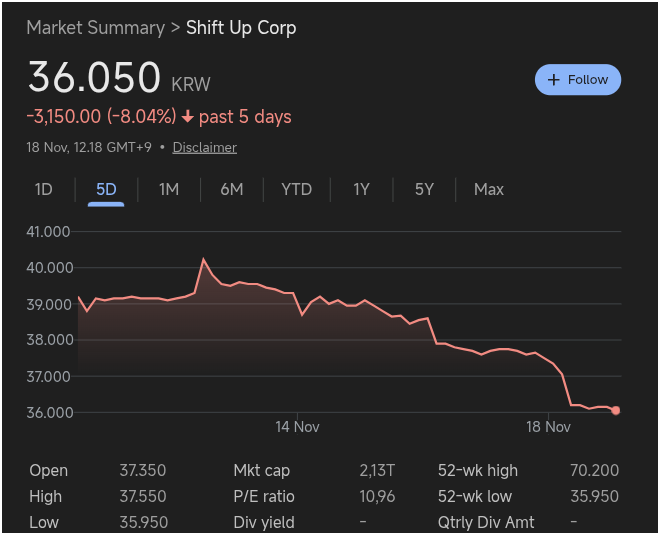
Task: Select the 1D time range tab
Action: pos(44,189)
